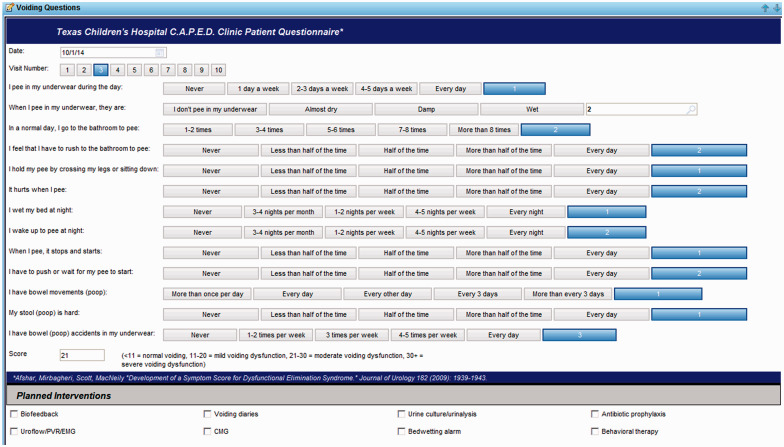Click blue score box for daytime underwear row
Screen dimensions: 784x447
click(514, 88)
